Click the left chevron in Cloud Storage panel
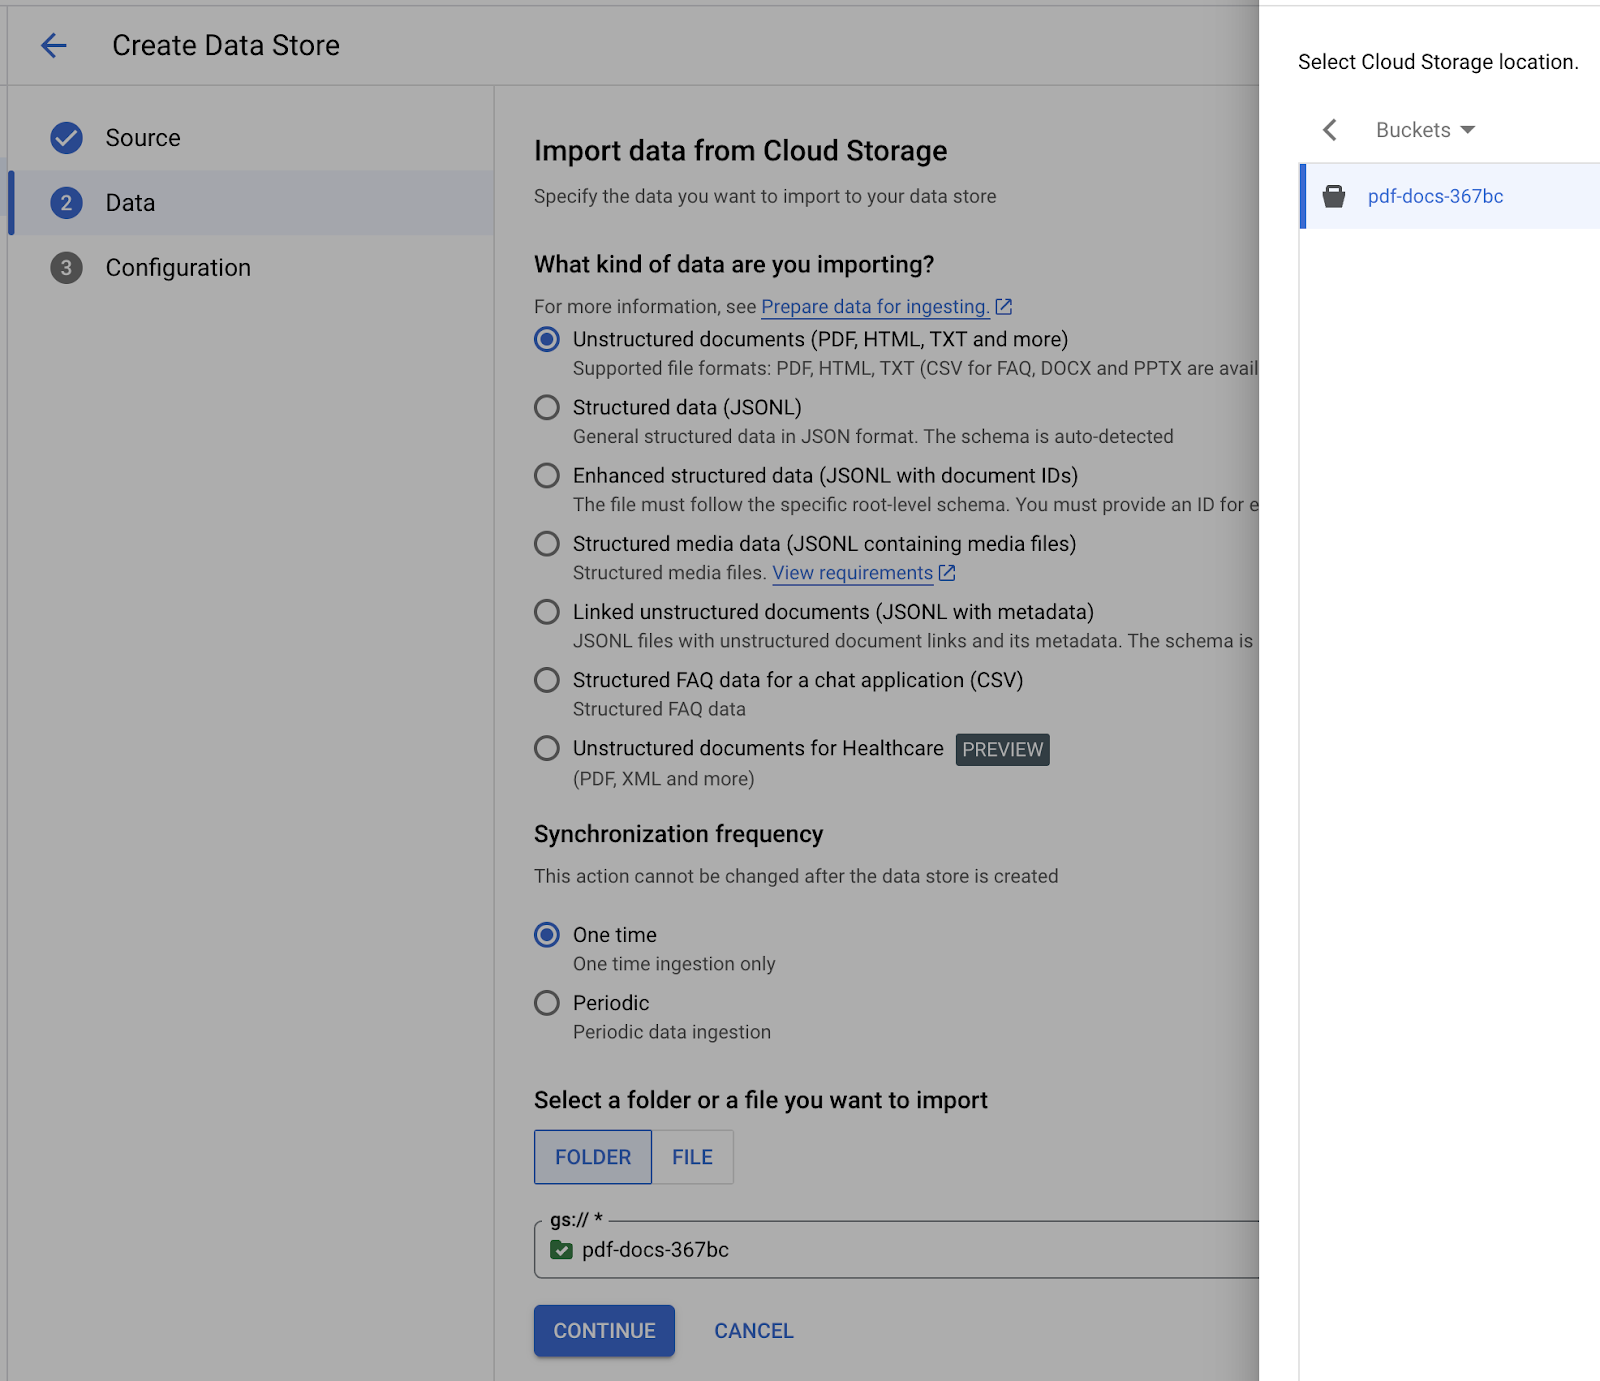1600x1381 pixels. click(1330, 130)
